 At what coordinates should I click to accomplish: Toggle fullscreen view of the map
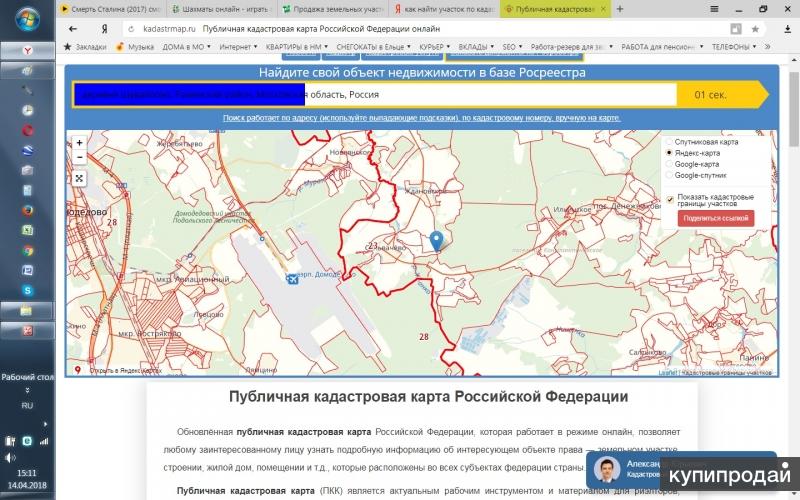79,178
